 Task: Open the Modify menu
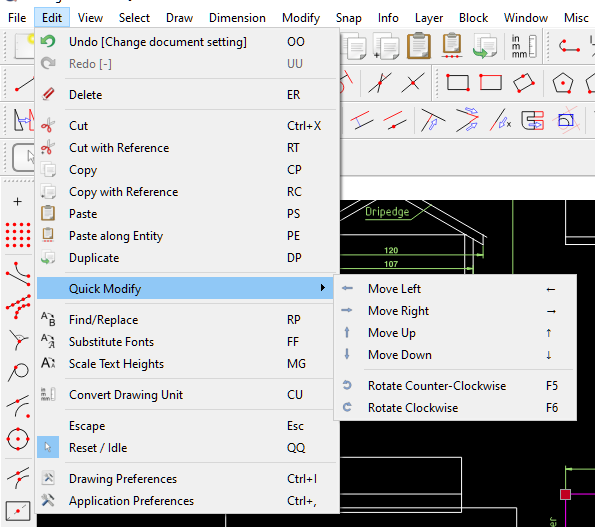point(301,18)
